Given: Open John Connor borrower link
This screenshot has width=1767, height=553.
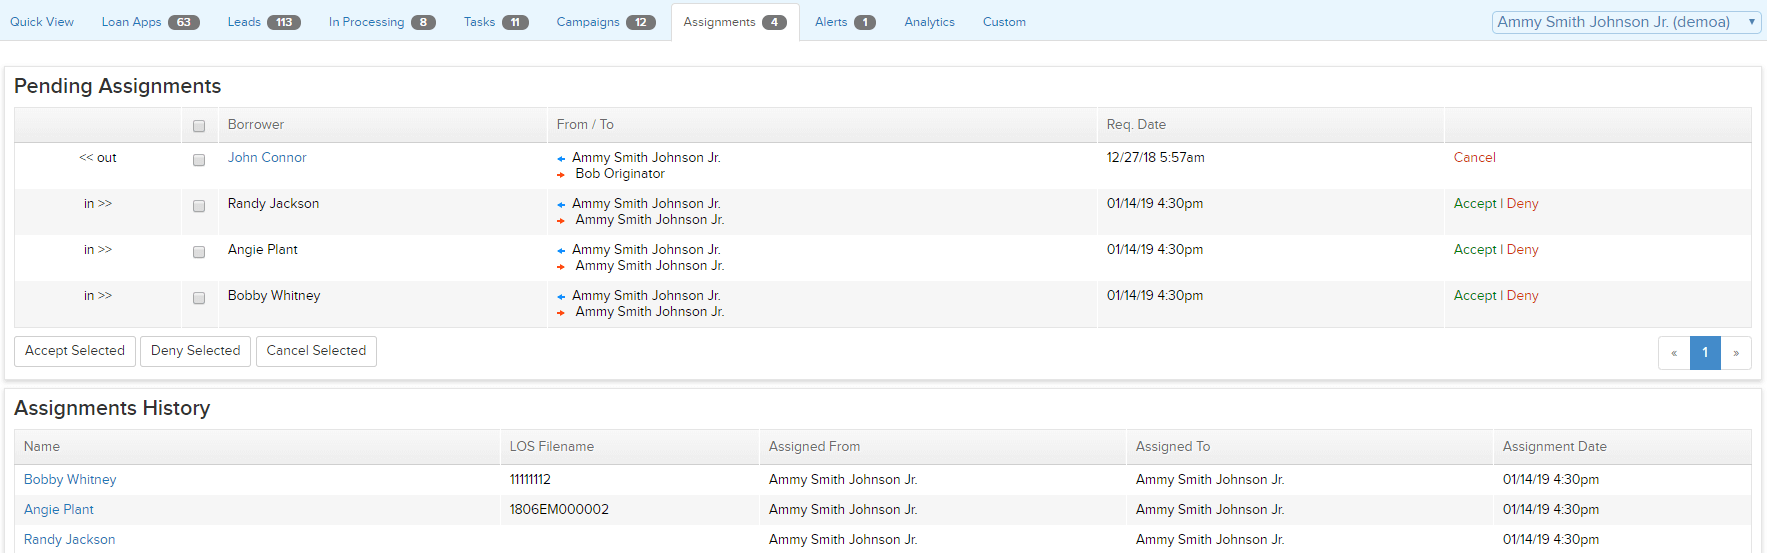Looking at the screenshot, I should tap(267, 158).
